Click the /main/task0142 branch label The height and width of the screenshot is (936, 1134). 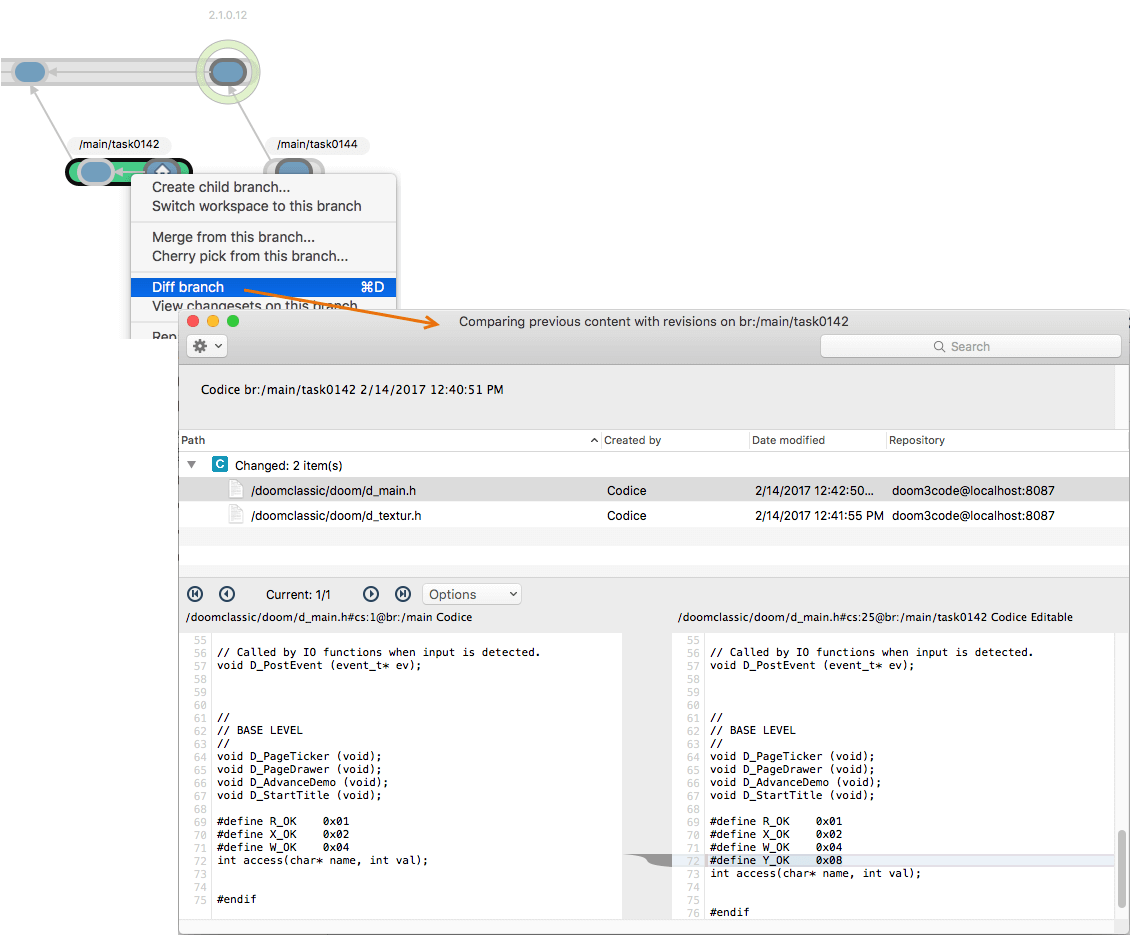[119, 144]
